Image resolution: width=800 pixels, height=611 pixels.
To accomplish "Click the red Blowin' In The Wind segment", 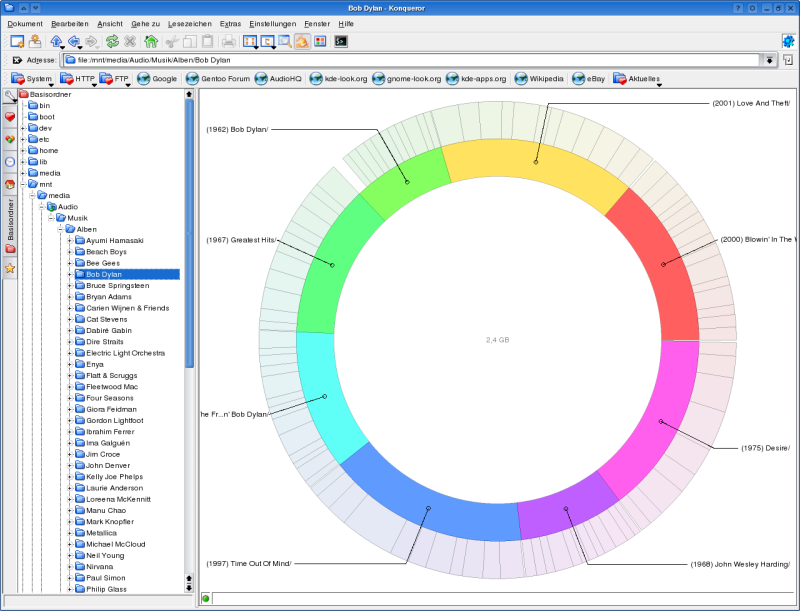I will 663,264.
